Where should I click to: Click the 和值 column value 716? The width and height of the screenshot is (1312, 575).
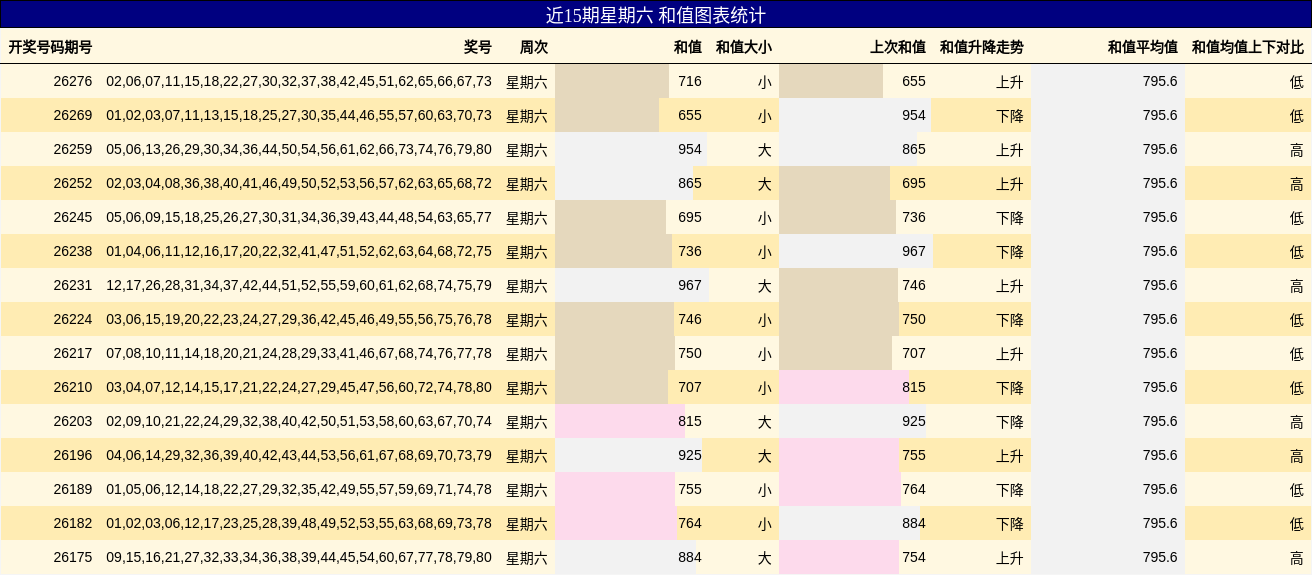tap(690, 82)
